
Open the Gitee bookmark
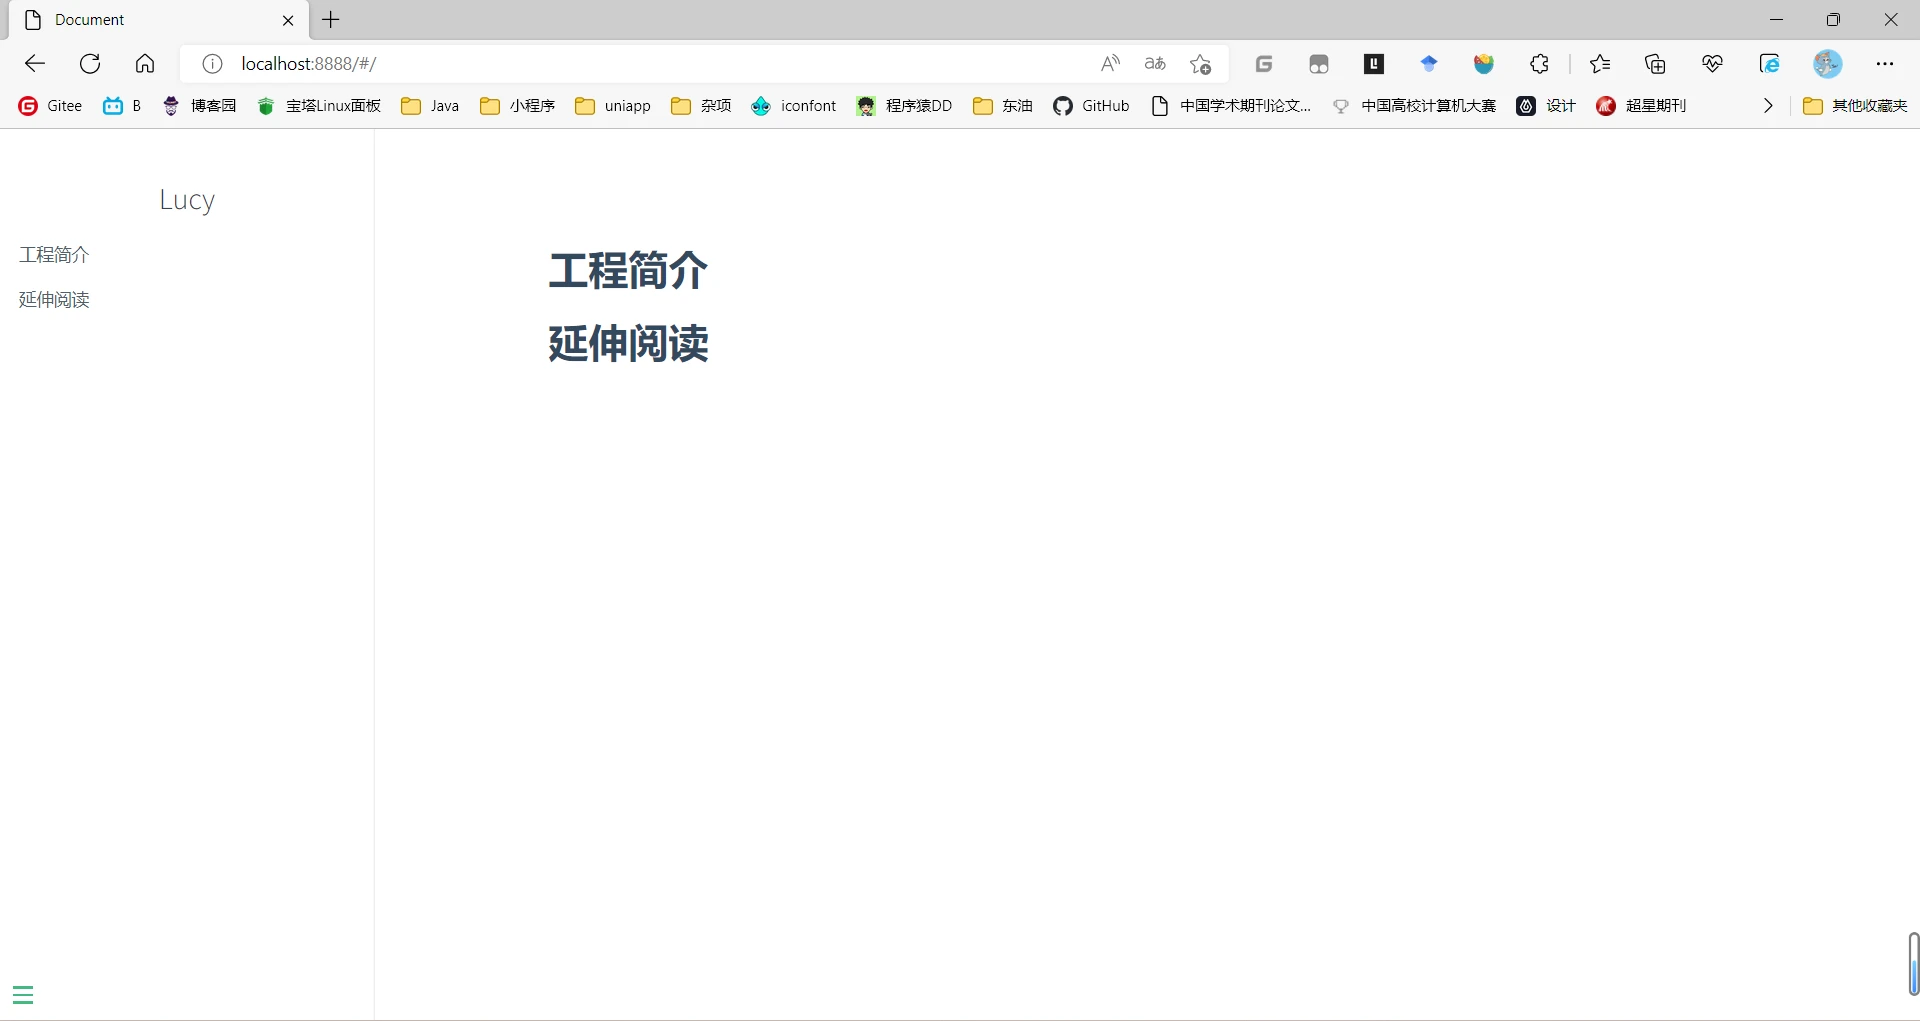pos(50,106)
